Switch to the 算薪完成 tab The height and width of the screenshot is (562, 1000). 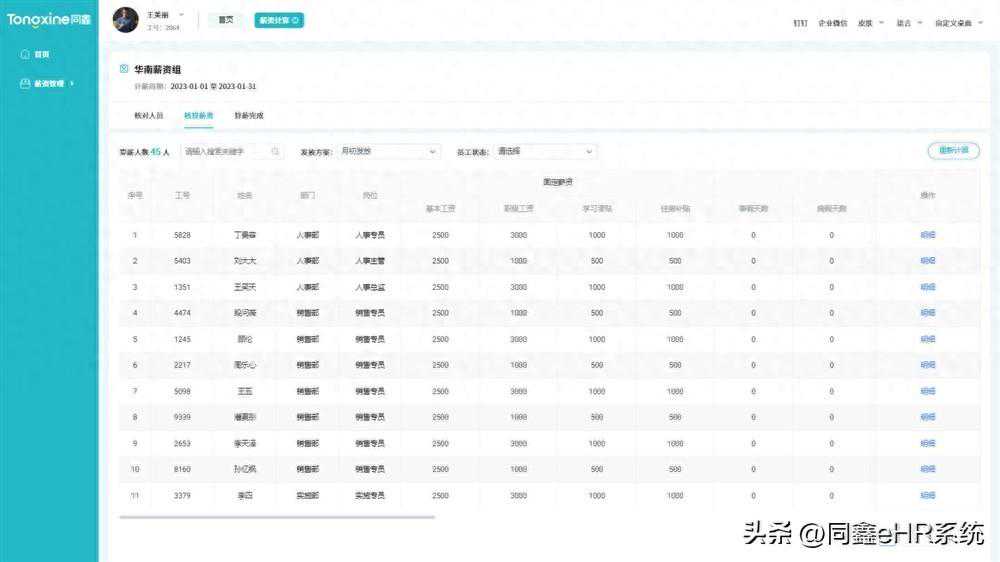tap(249, 116)
